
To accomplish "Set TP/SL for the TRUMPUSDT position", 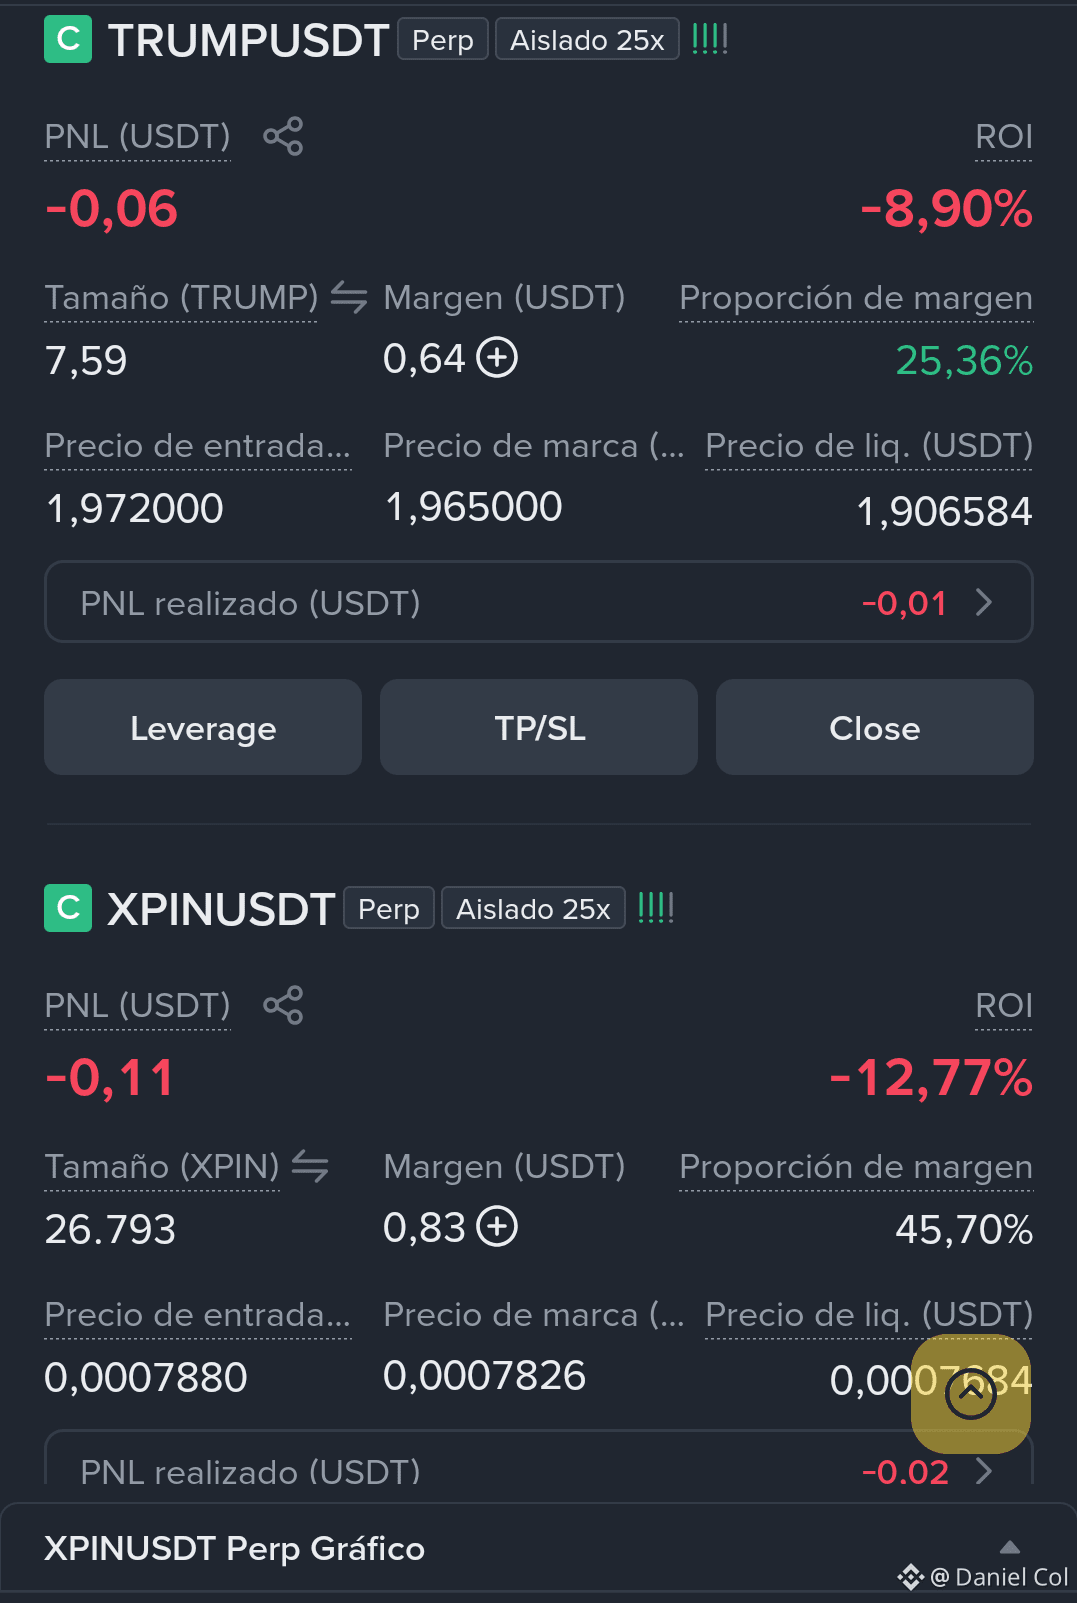I will (x=539, y=727).
